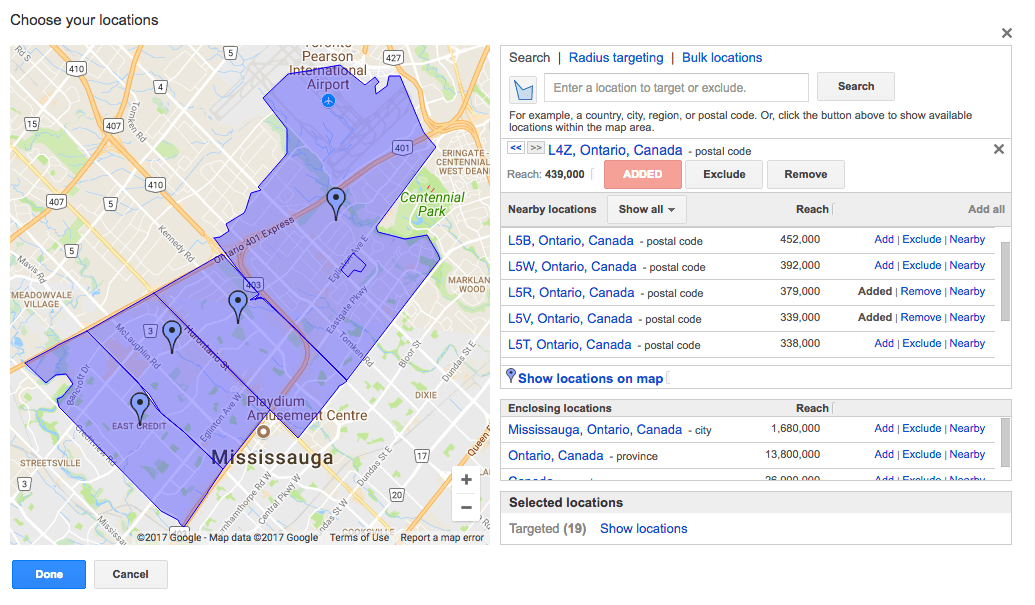1035x605 pixels.
Task: Click the ADDED button for L4Z
Action: (x=642, y=174)
